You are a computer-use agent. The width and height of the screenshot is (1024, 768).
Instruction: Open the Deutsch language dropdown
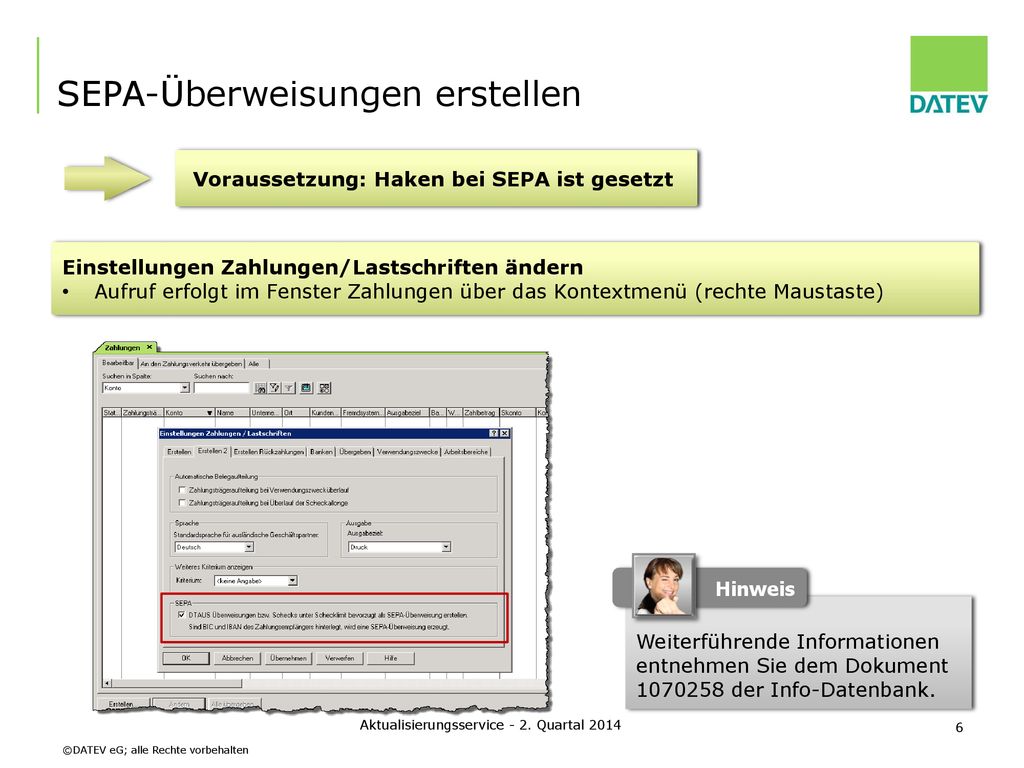pos(249,547)
